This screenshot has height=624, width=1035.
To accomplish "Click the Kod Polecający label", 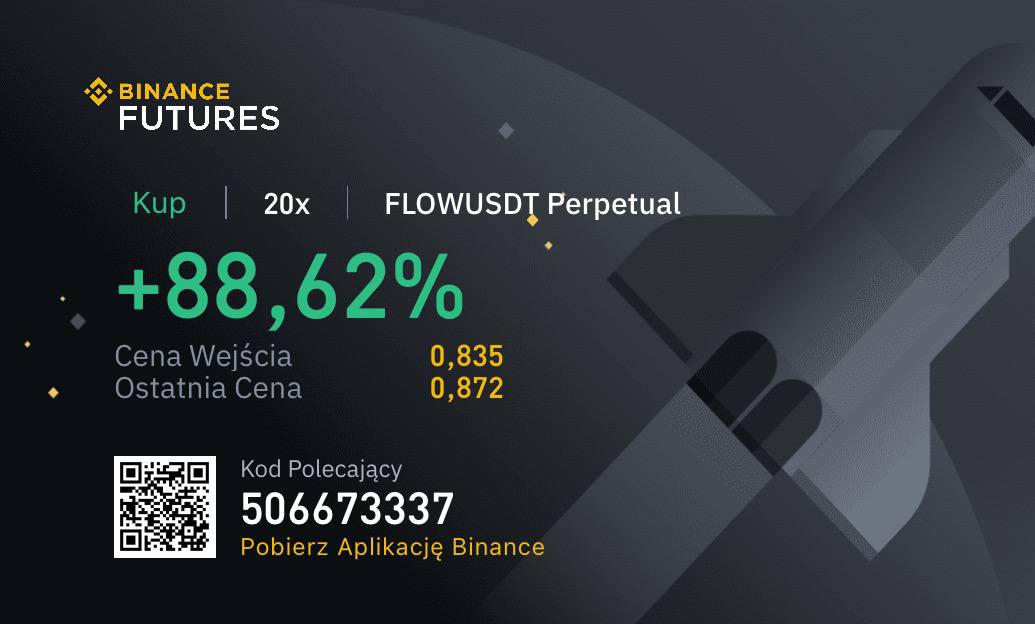I will tap(321, 469).
